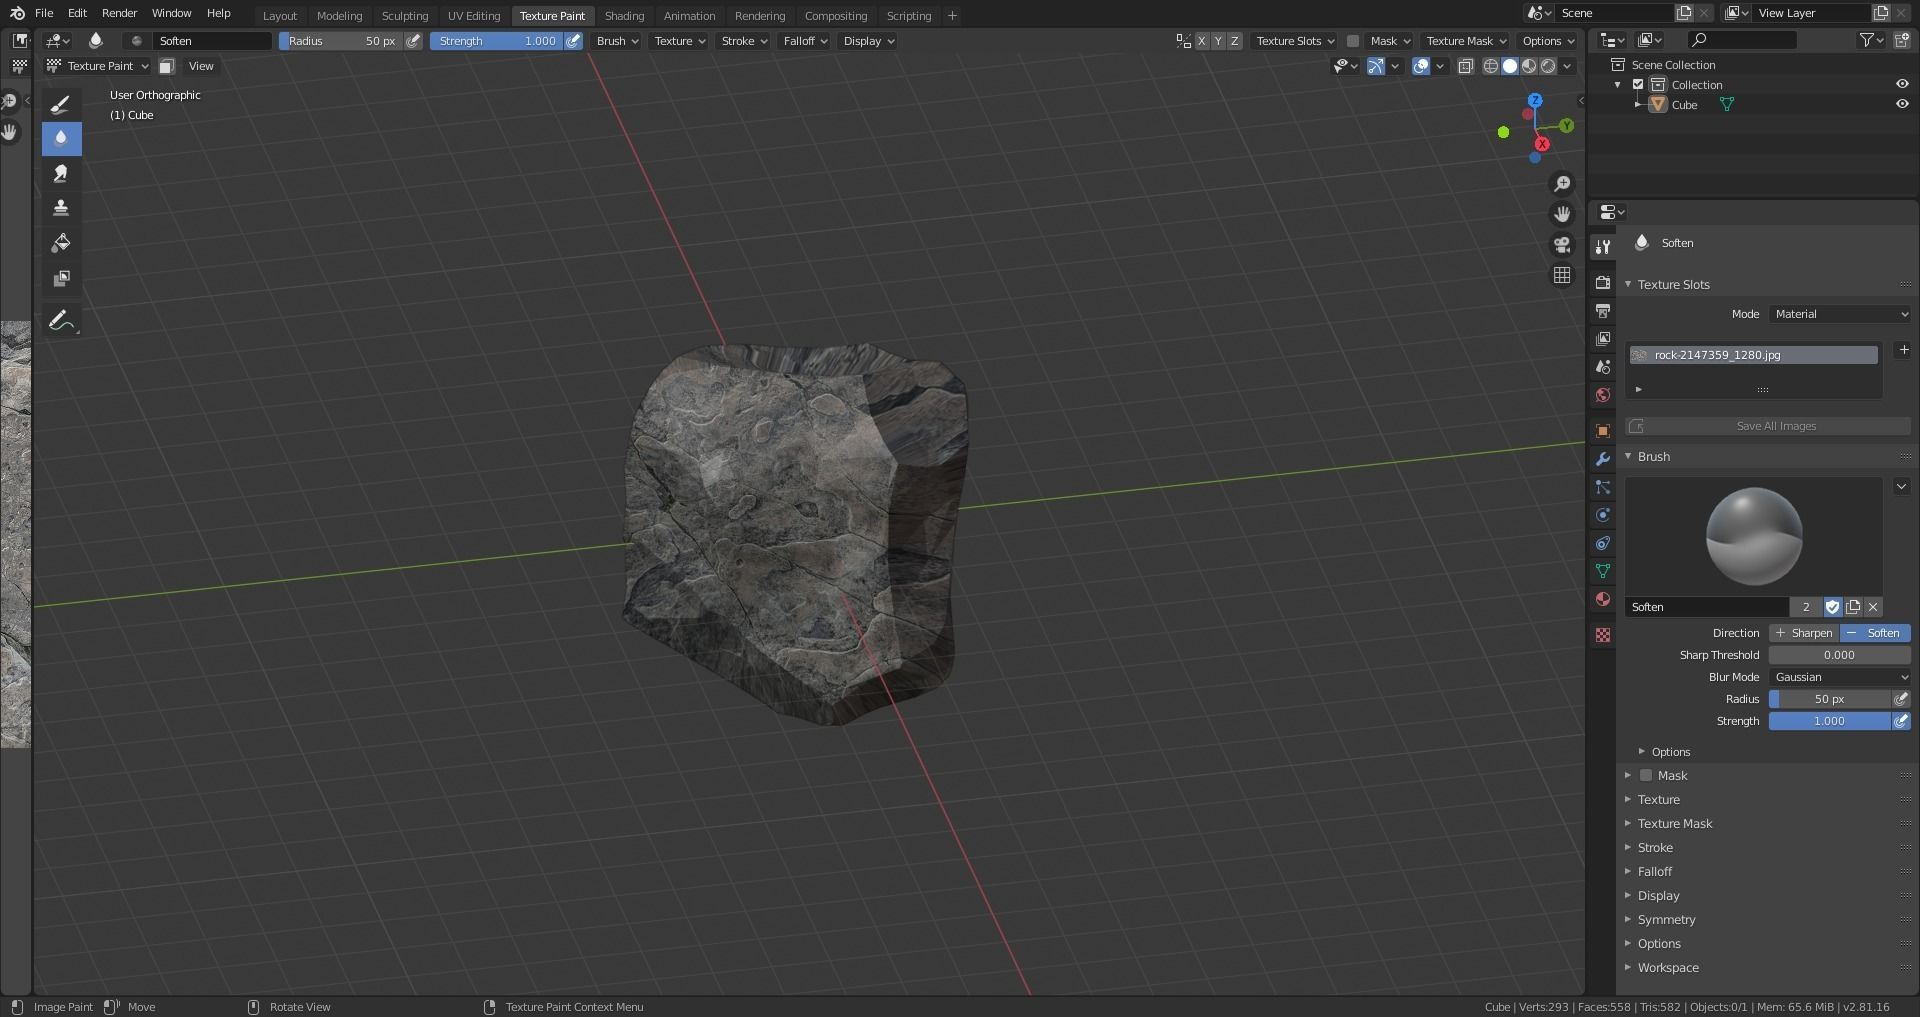Image resolution: width=1920 pixels, height=1017 pixels.
Task: Toggle Z symmetry button
Action: pos(1235,41)
